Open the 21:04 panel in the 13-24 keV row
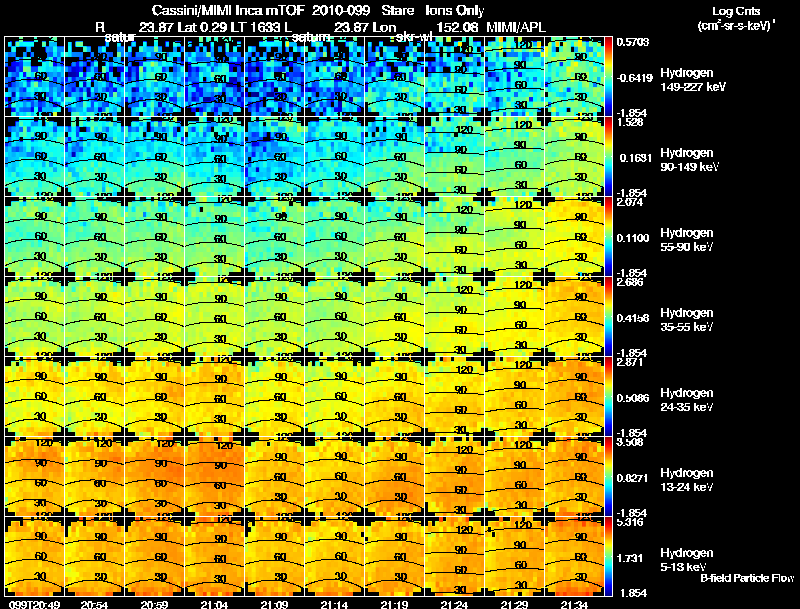Viewport: 800px width, 609px height. pyautogui.click(x=214, y=476)
